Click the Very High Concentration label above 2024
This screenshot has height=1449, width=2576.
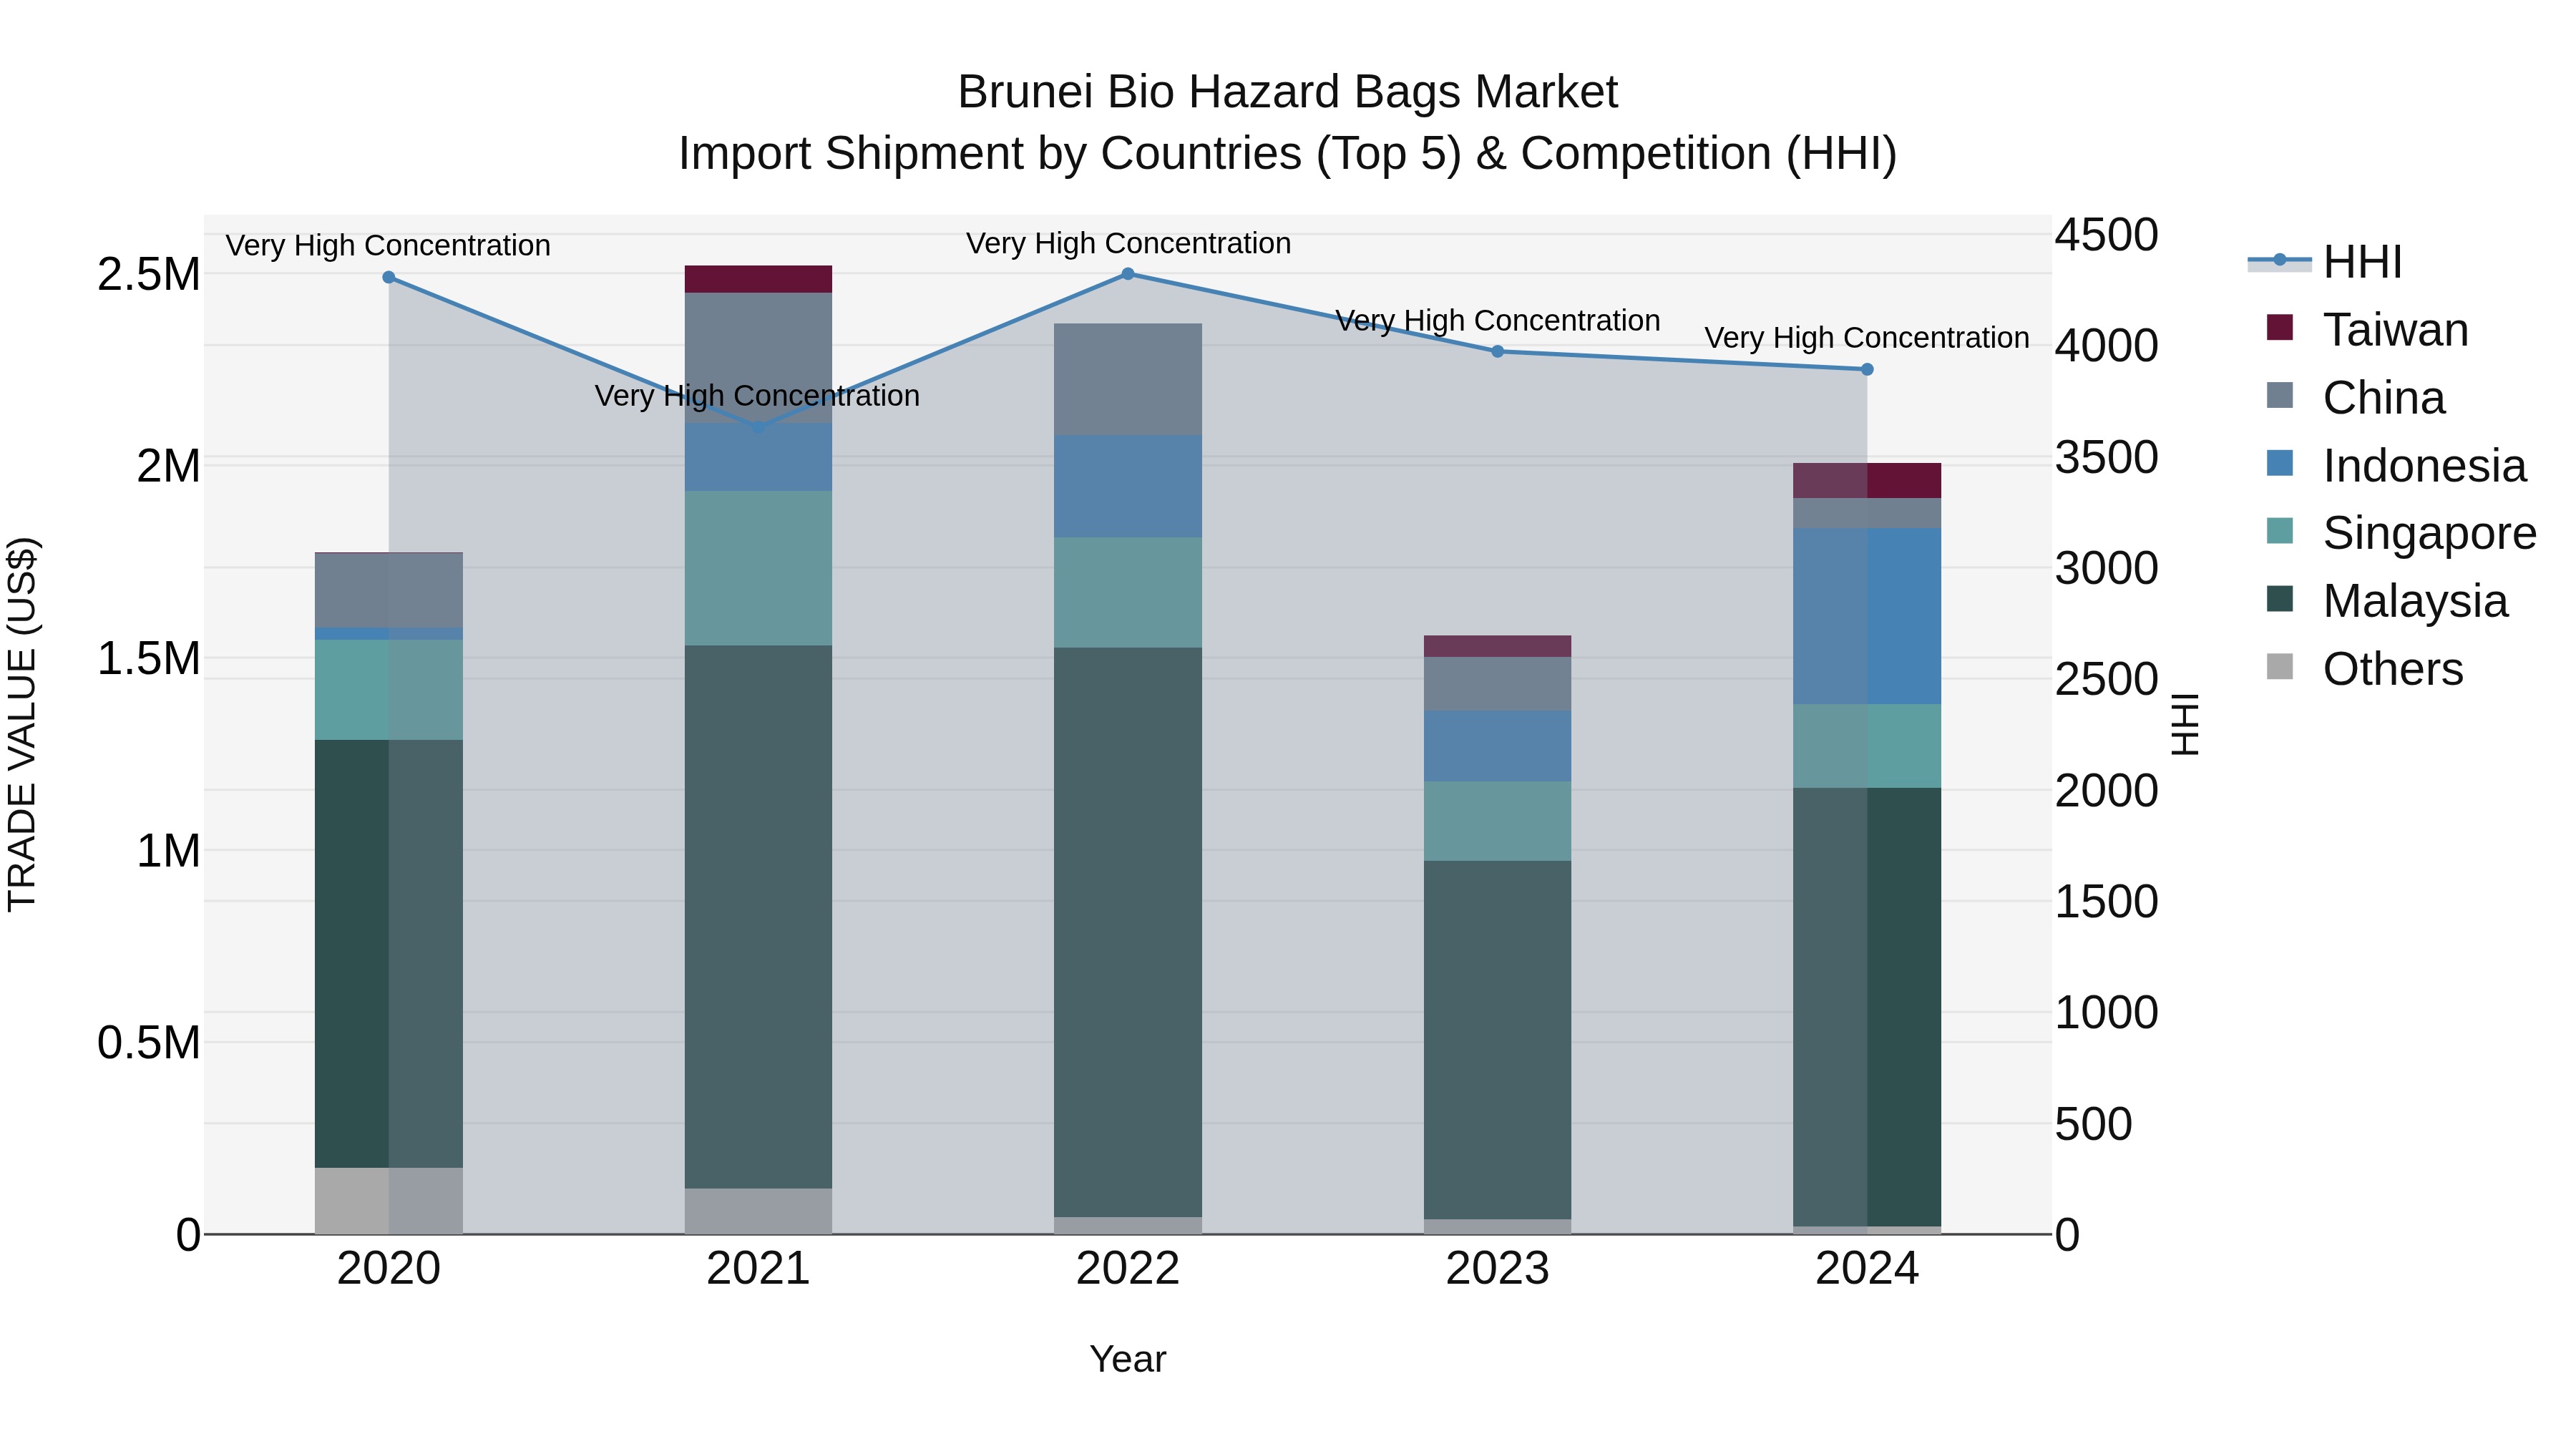point(1866,338)
